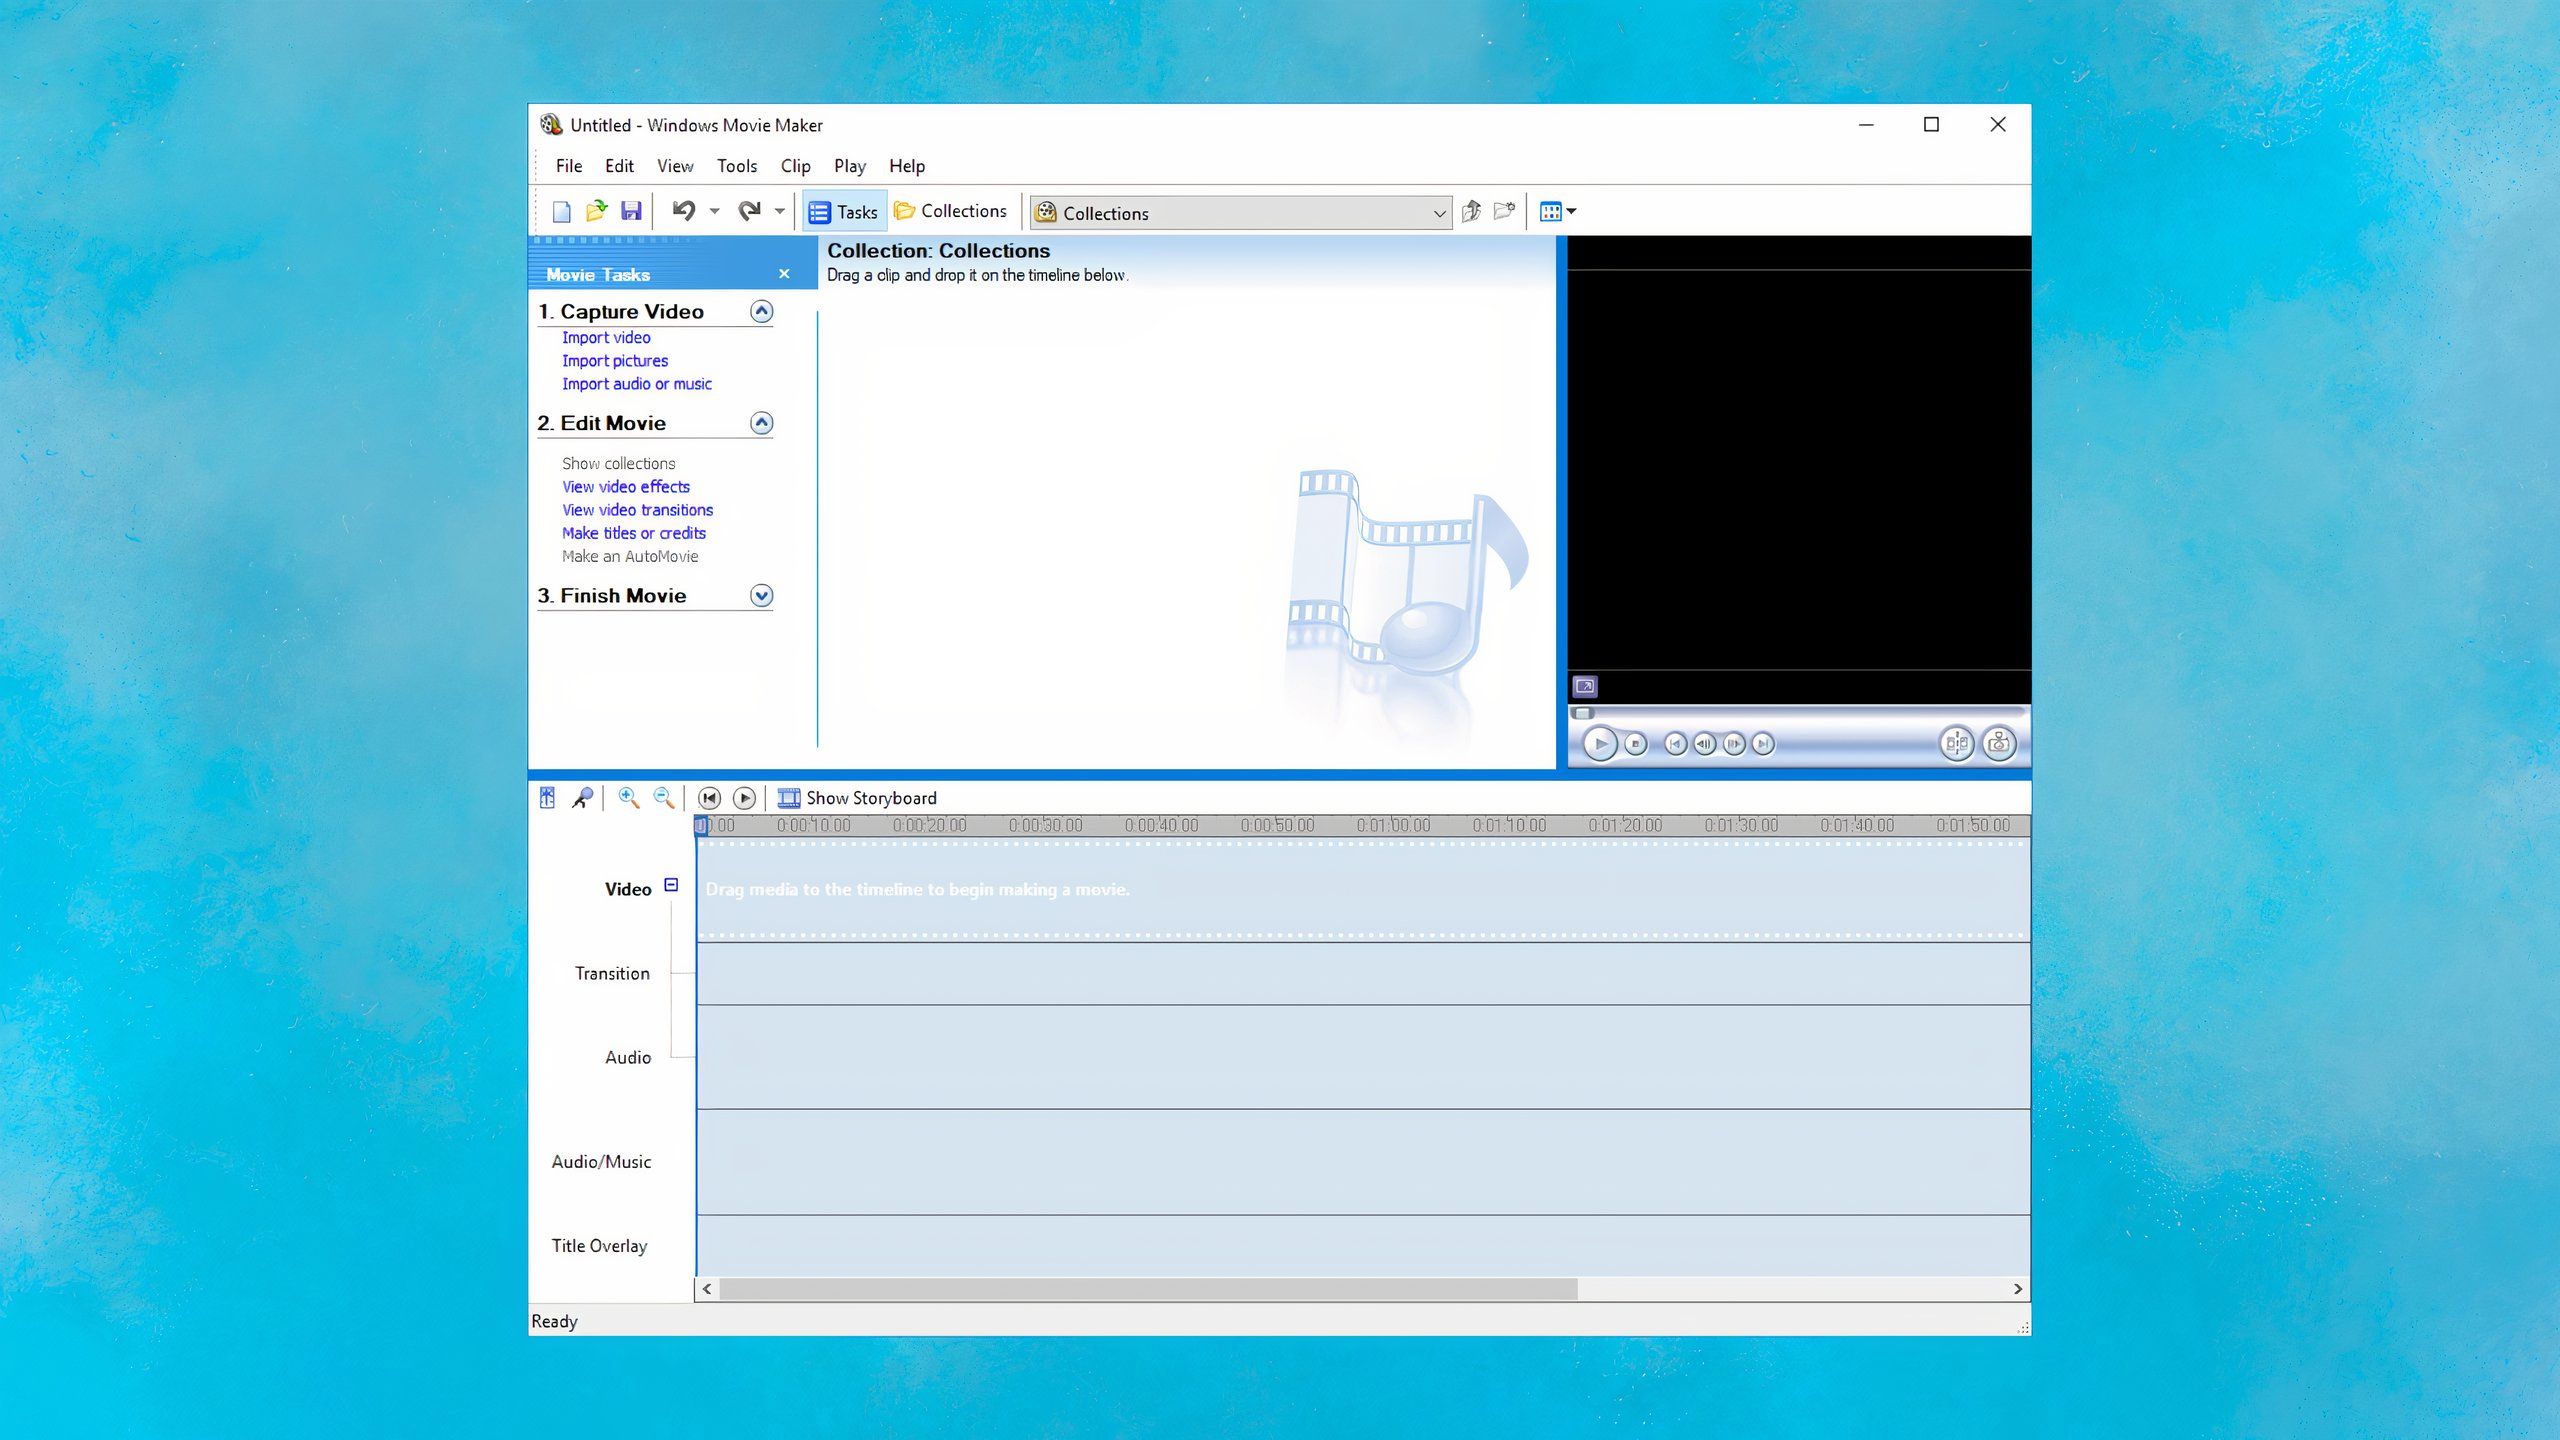Click the Redo icon
The width and height of the screenshot is (2560, 1440).
753,211
